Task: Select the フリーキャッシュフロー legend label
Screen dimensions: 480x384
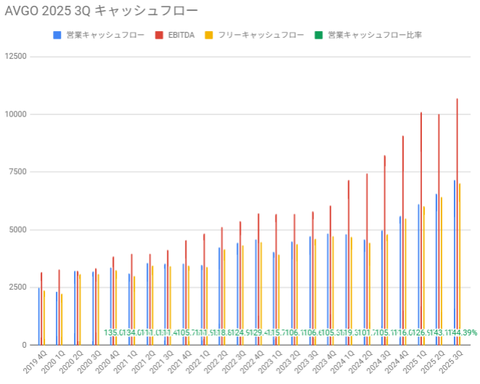Action: (x=261, y=35)
